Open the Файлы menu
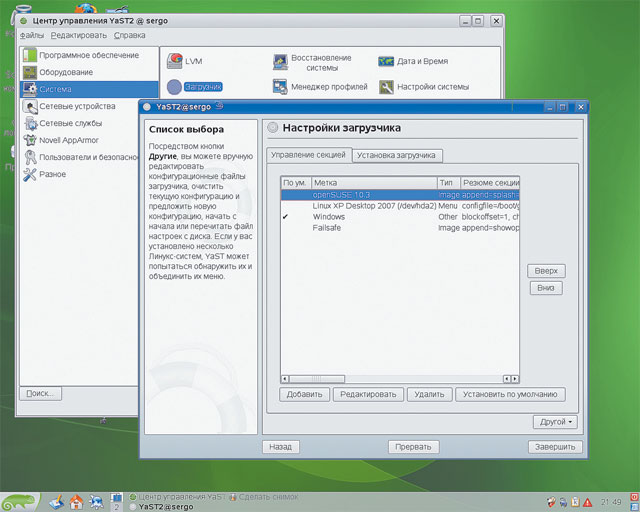Image resolution: width=640 pixels, height=512 pixels. pos(32,36)
